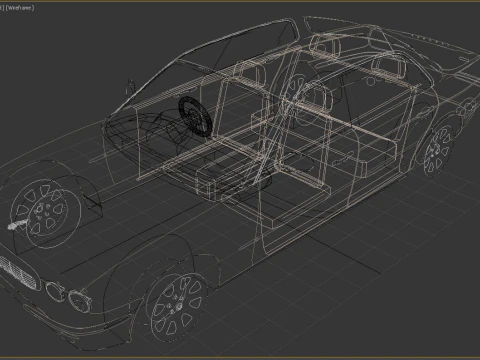Select the rear wheel of the car model
Image resolution: width=480 pixels, height=360 pixels.
439,151
